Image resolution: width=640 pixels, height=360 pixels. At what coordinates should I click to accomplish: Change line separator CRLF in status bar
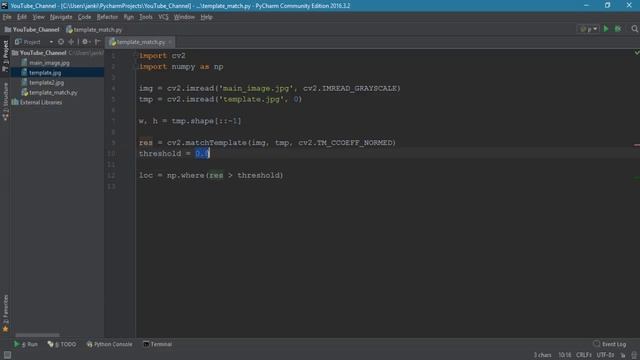click(x=584, y=355)
